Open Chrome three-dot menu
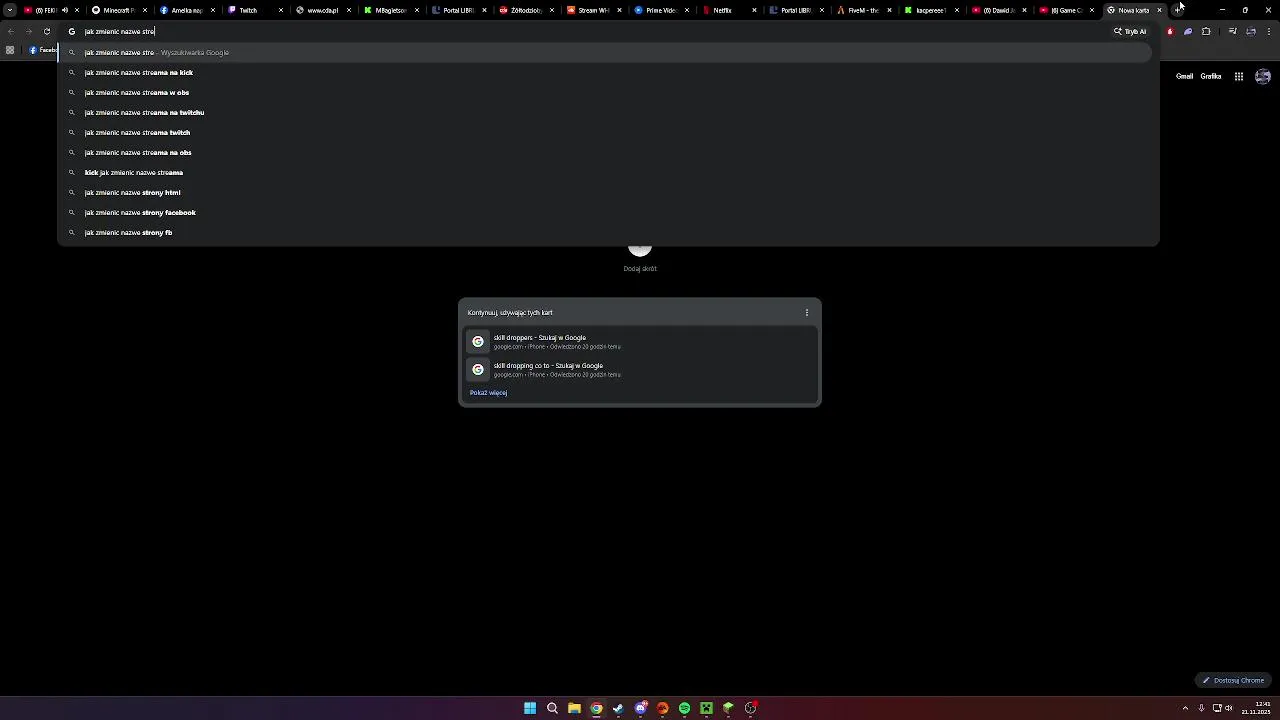1280x720 pixels. pyautogui.click(x=1269, y=31)
